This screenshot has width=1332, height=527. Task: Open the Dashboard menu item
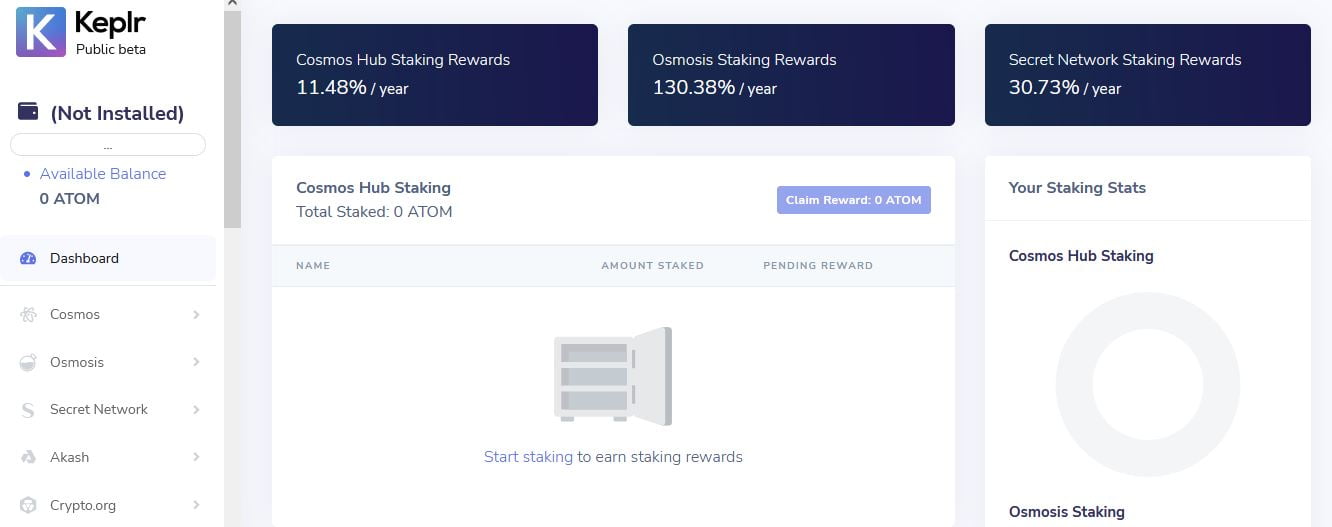pyautogui.click(x=85, y=258)
